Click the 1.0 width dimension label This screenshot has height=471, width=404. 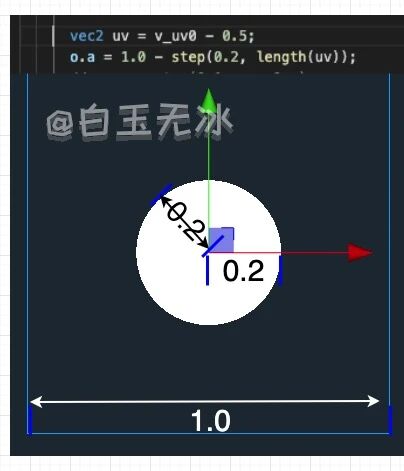[x=211, y=421]
